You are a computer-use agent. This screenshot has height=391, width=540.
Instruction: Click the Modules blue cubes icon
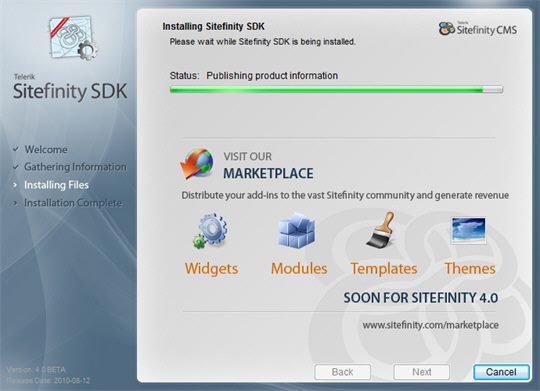(x=297, y=230)
